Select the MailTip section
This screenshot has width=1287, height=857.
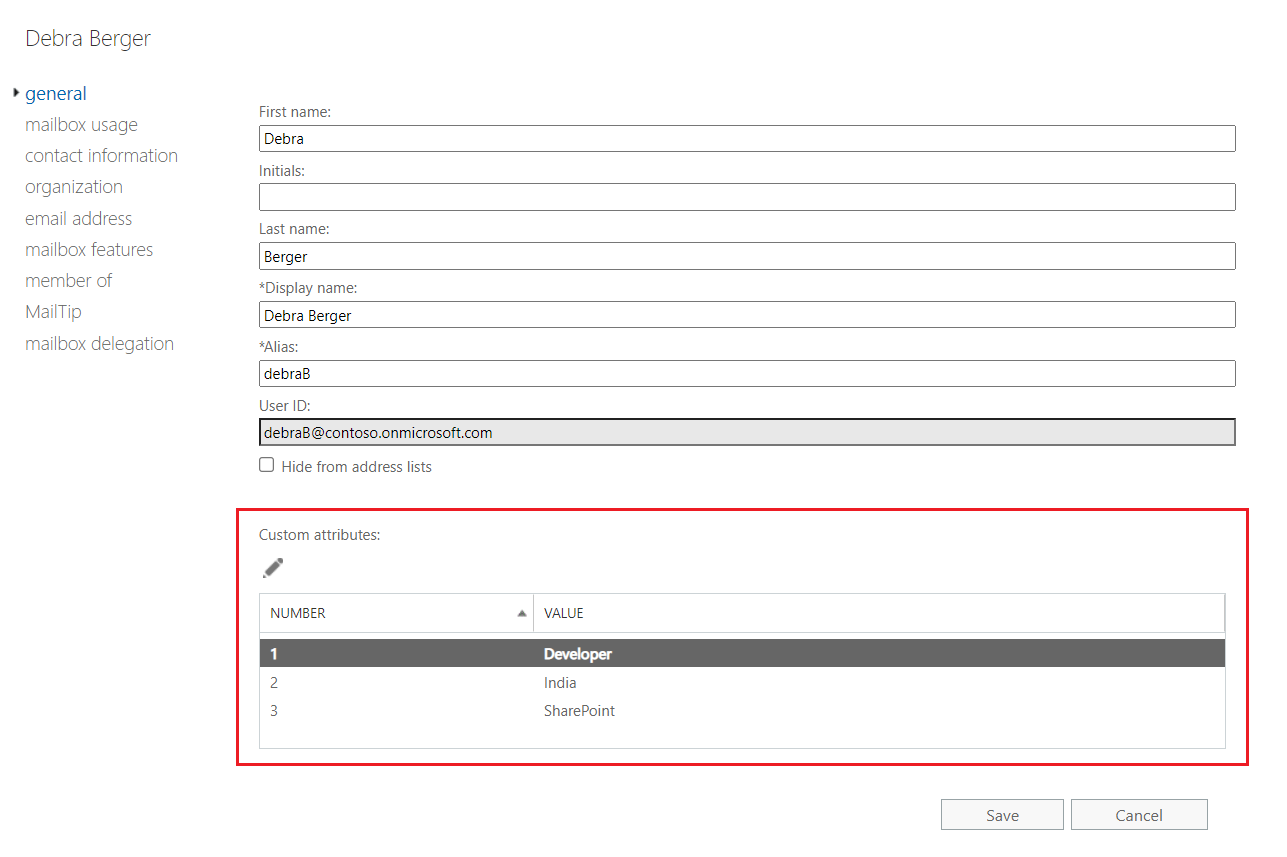pos(53,312)
